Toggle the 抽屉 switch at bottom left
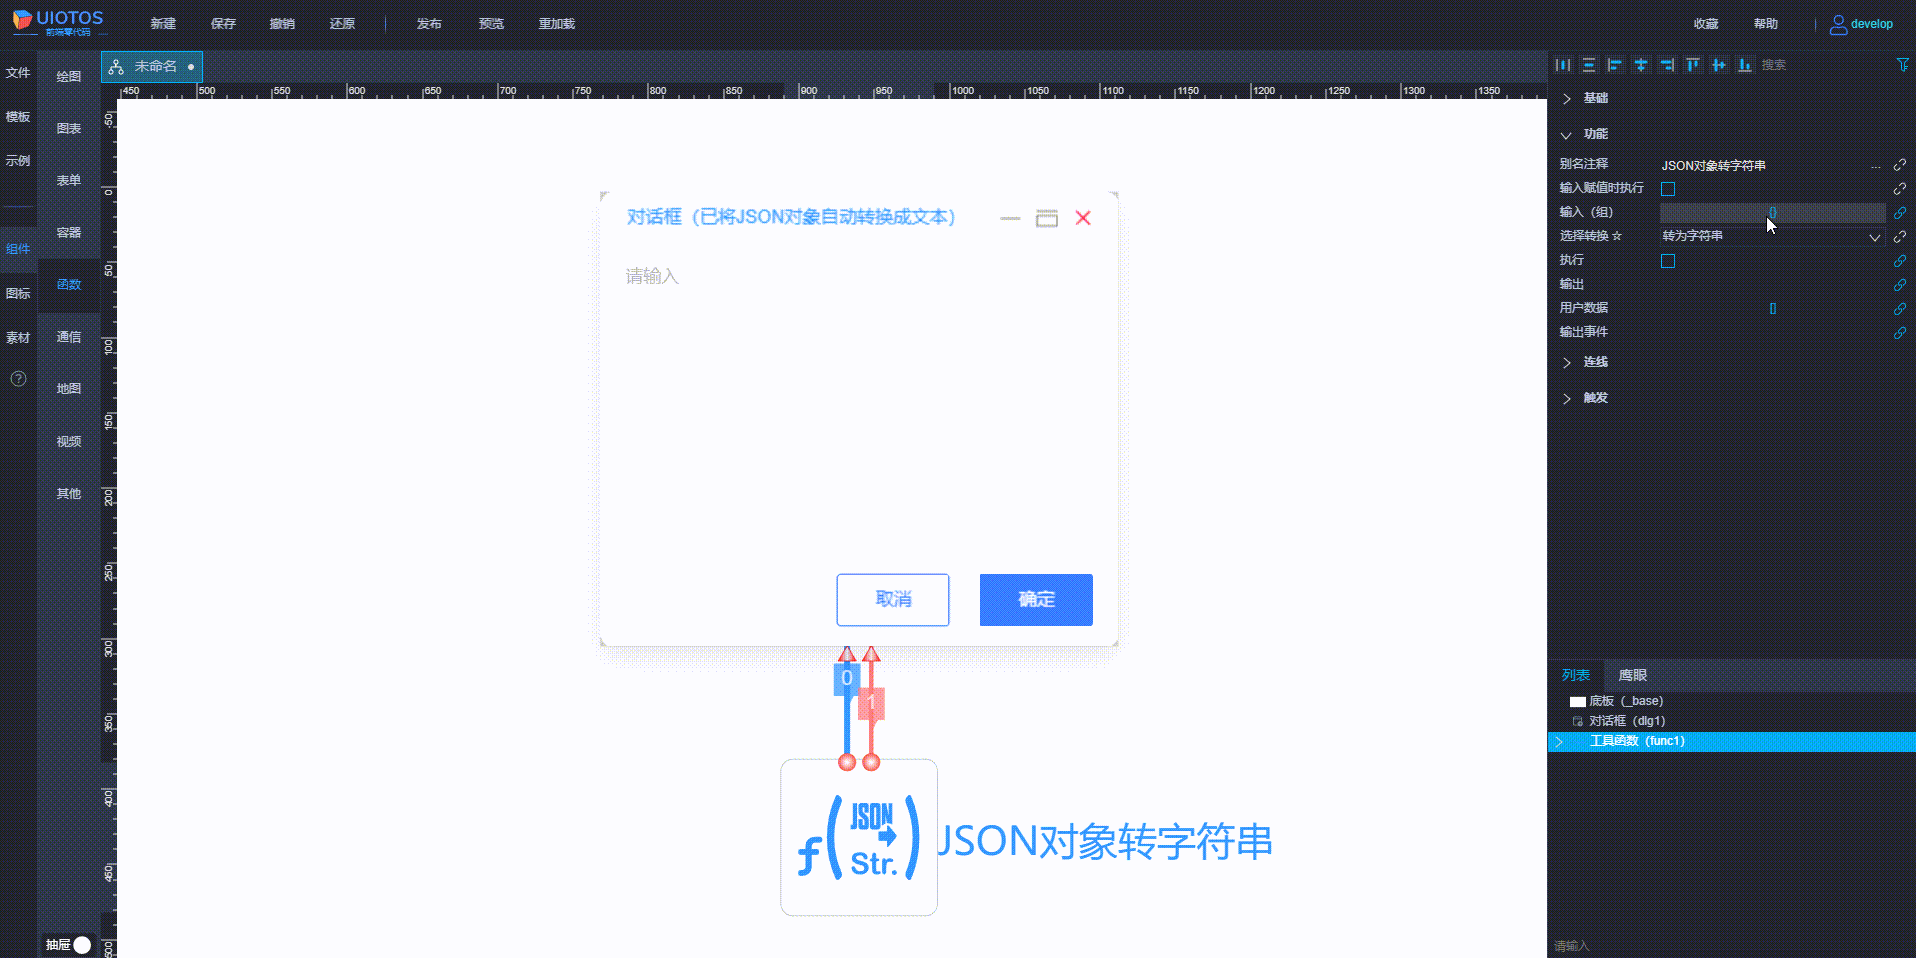 (82, 944)
